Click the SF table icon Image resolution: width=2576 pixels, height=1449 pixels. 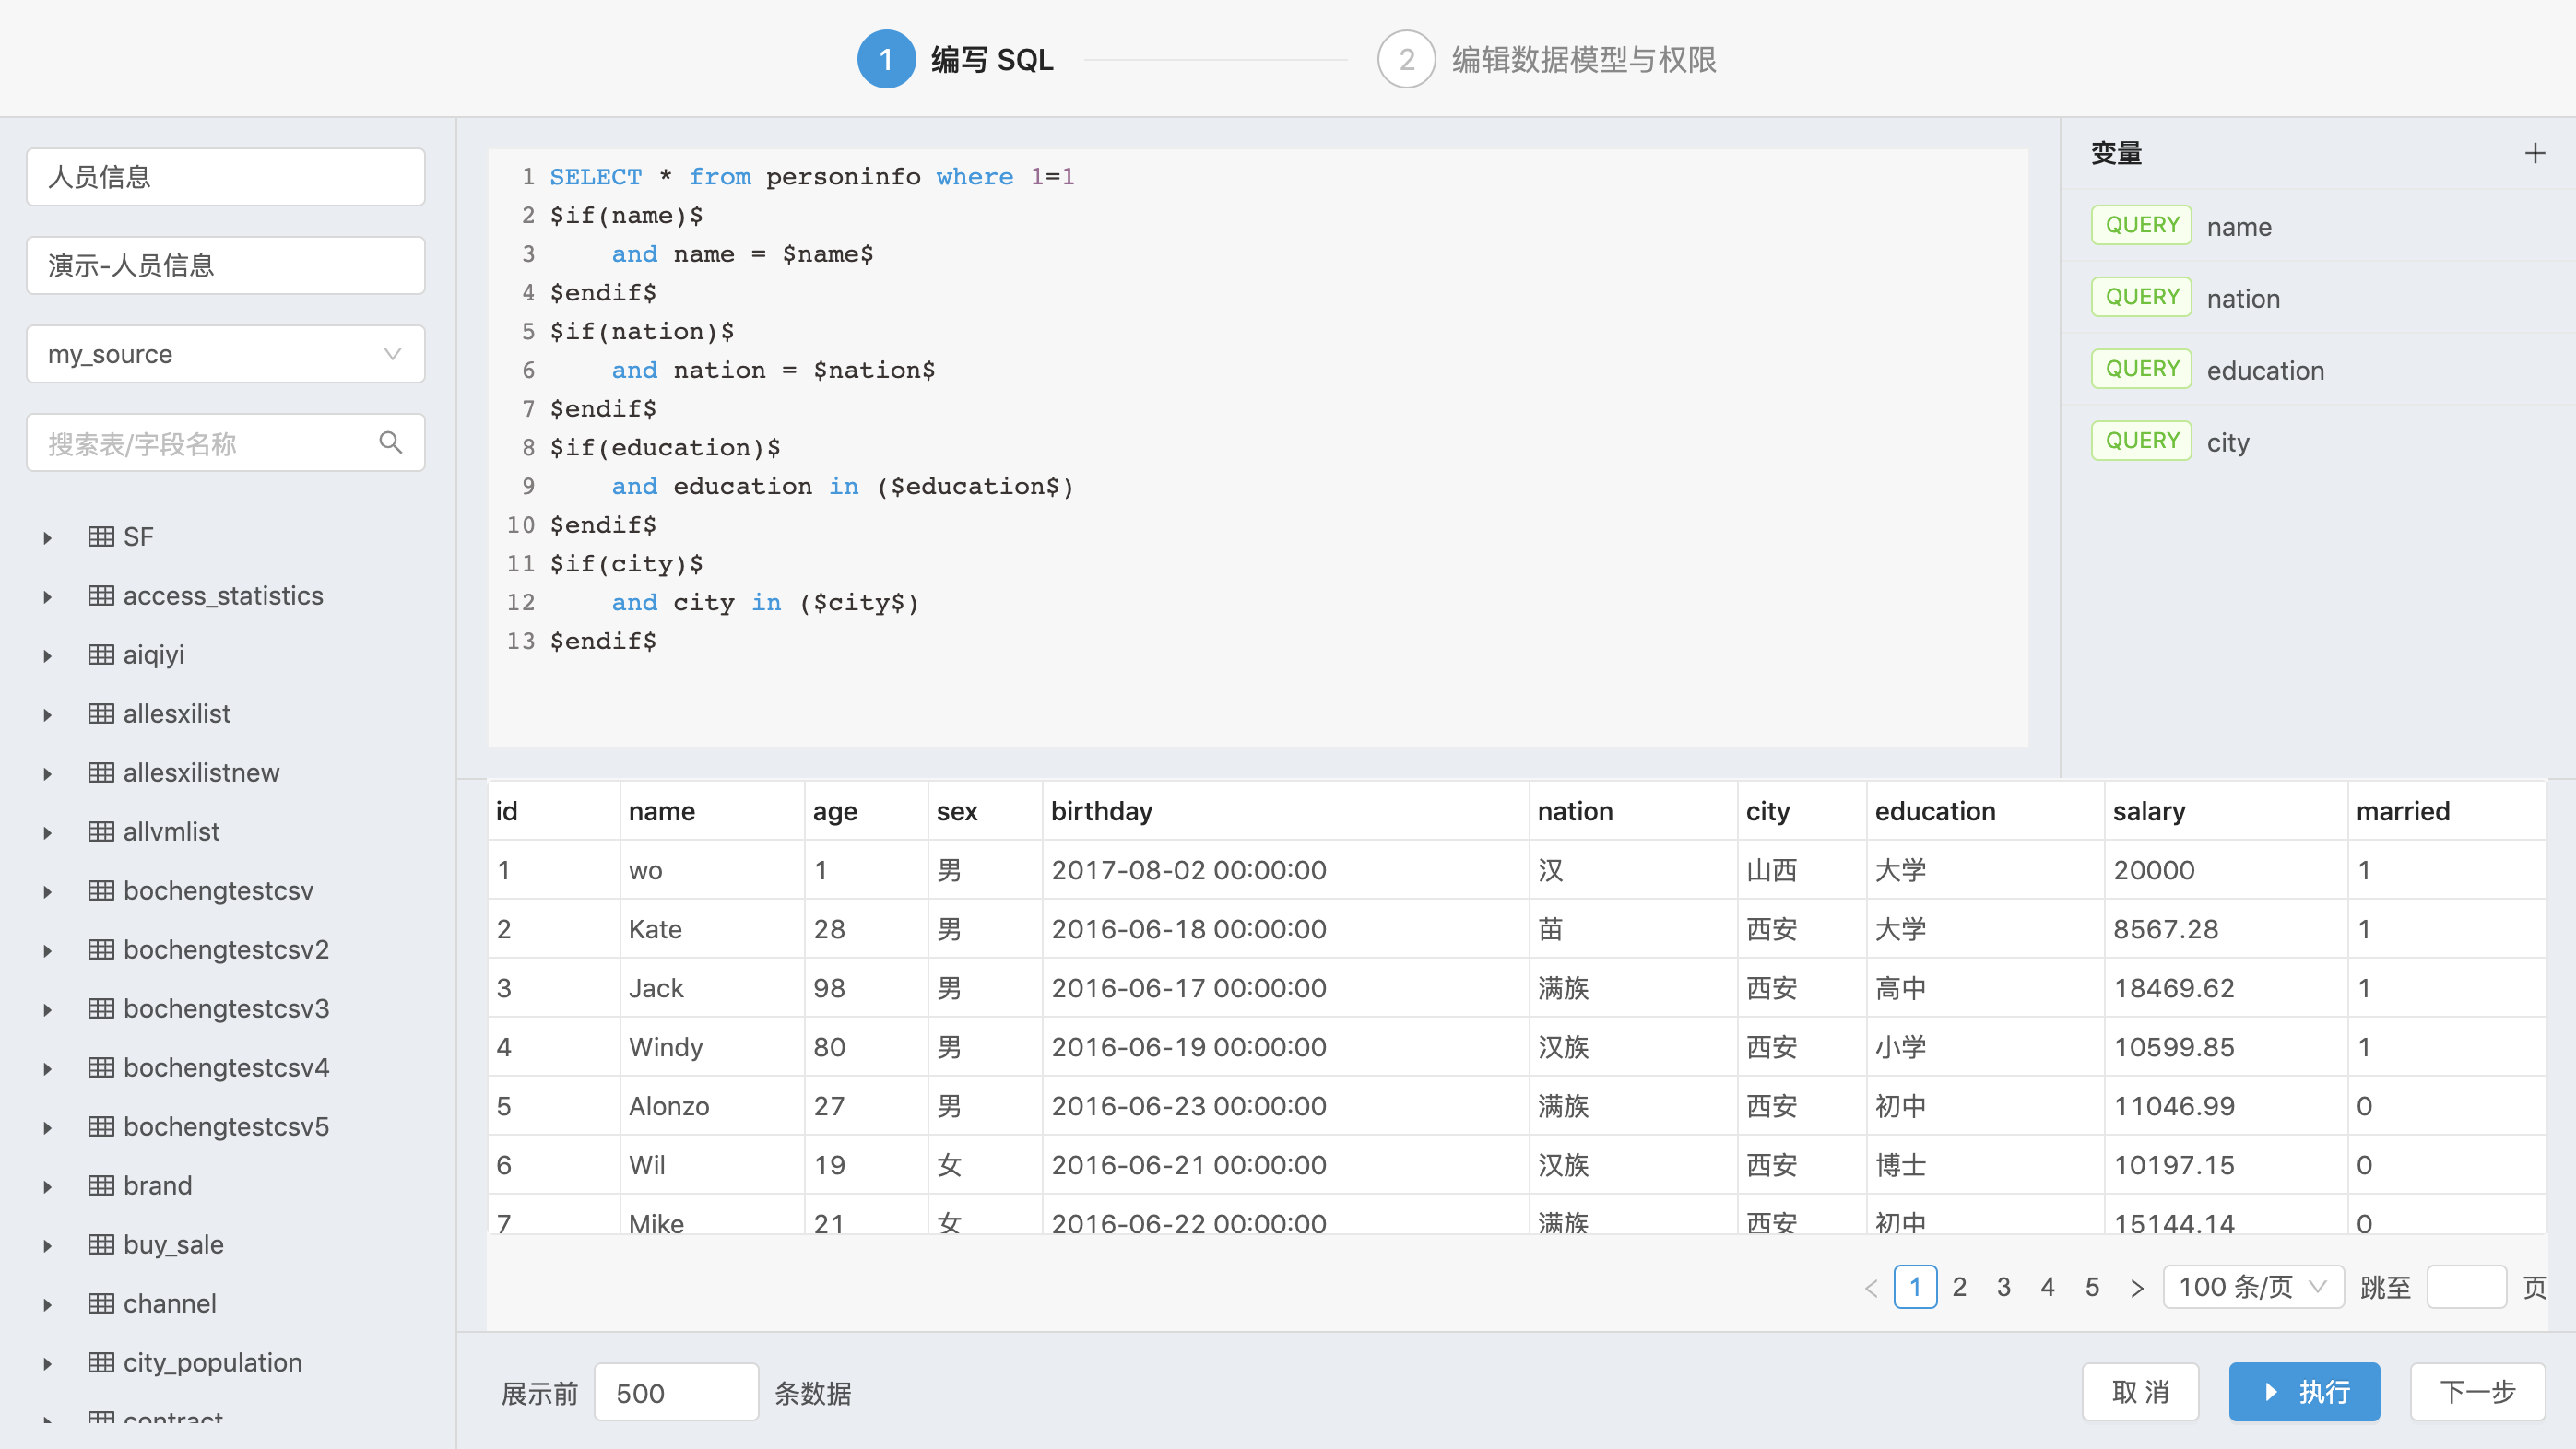pos(100,536)
